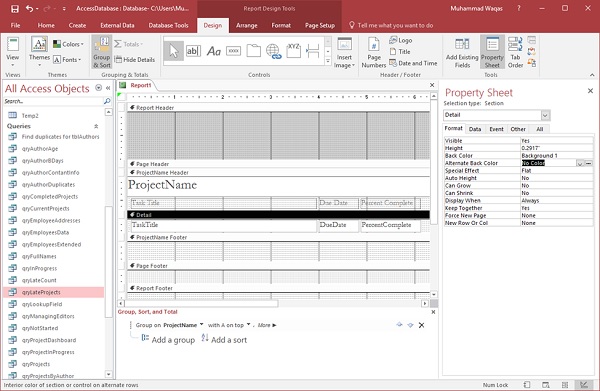Switch to the Create ribbon tab
The image size is (600, 391).
click(77, 25)
